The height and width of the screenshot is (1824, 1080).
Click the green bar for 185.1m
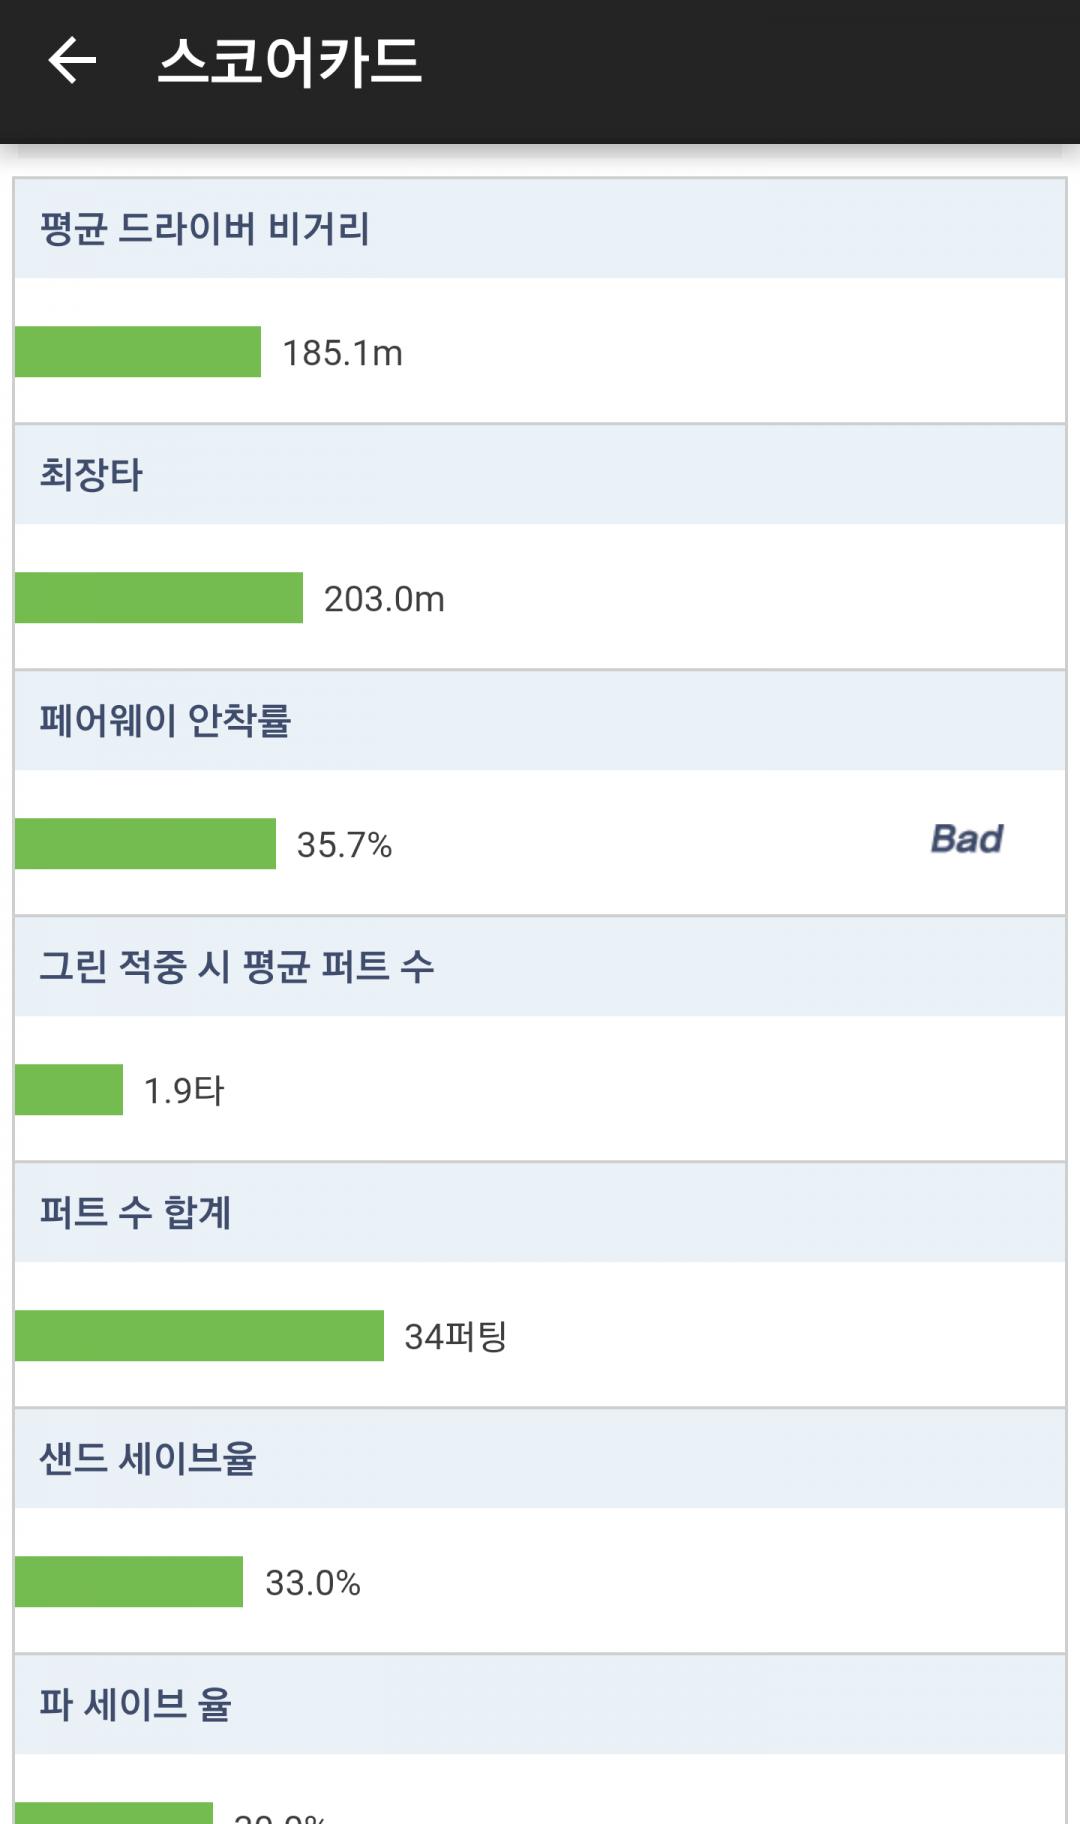(138, 352)
